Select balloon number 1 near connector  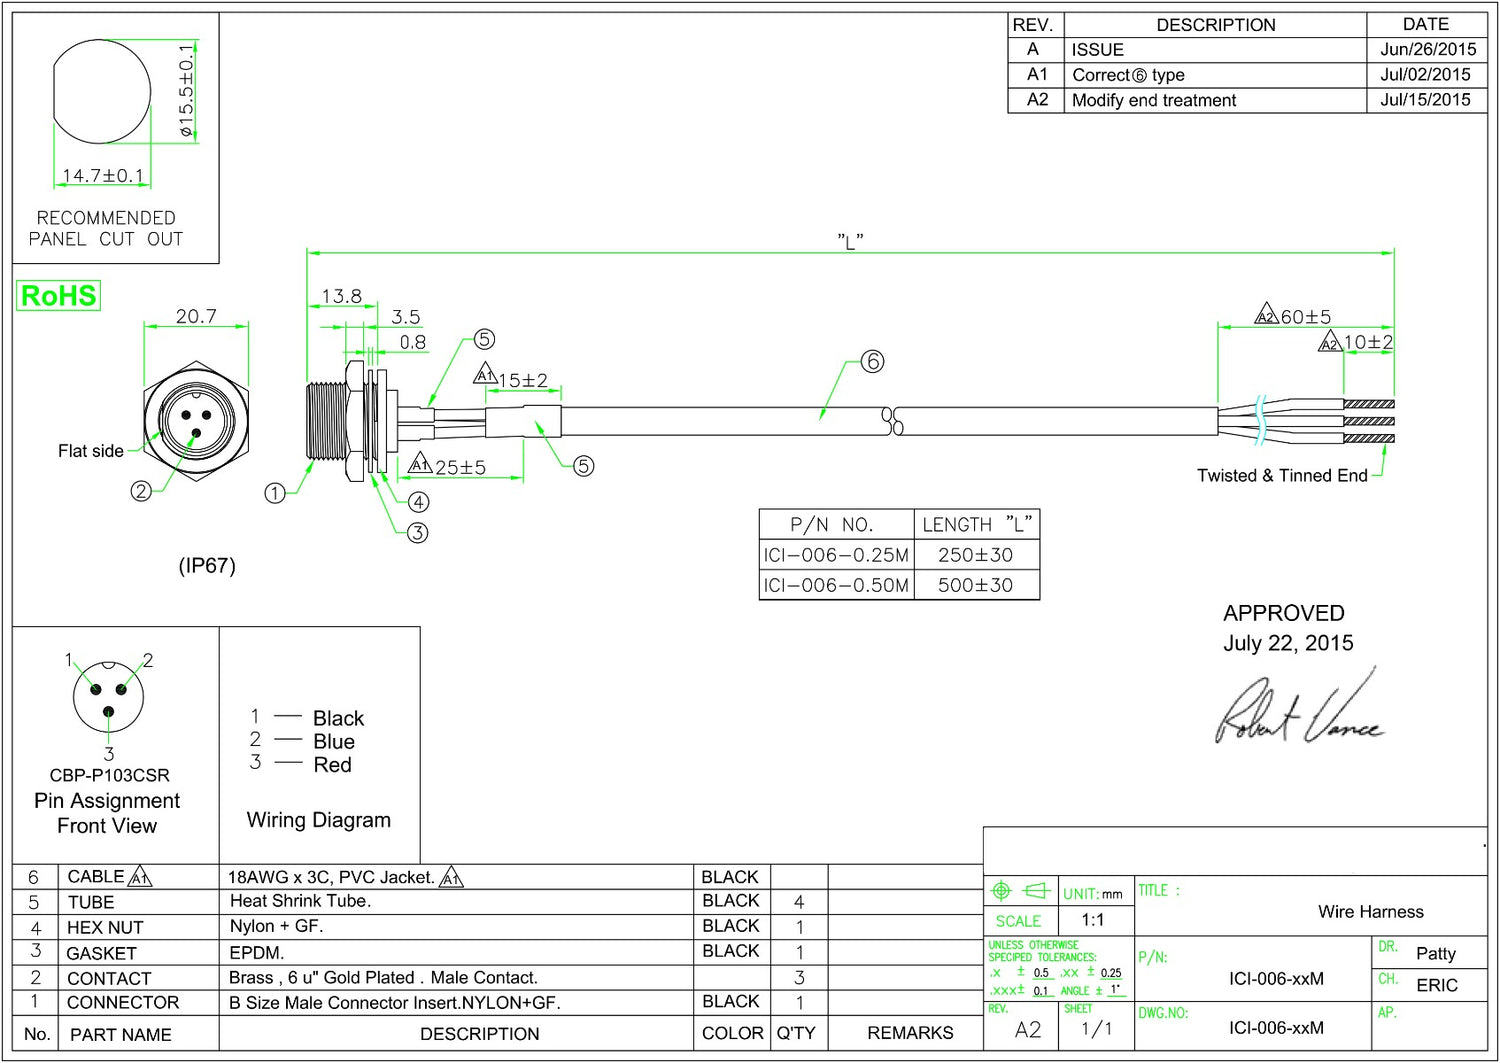(275, 493)
